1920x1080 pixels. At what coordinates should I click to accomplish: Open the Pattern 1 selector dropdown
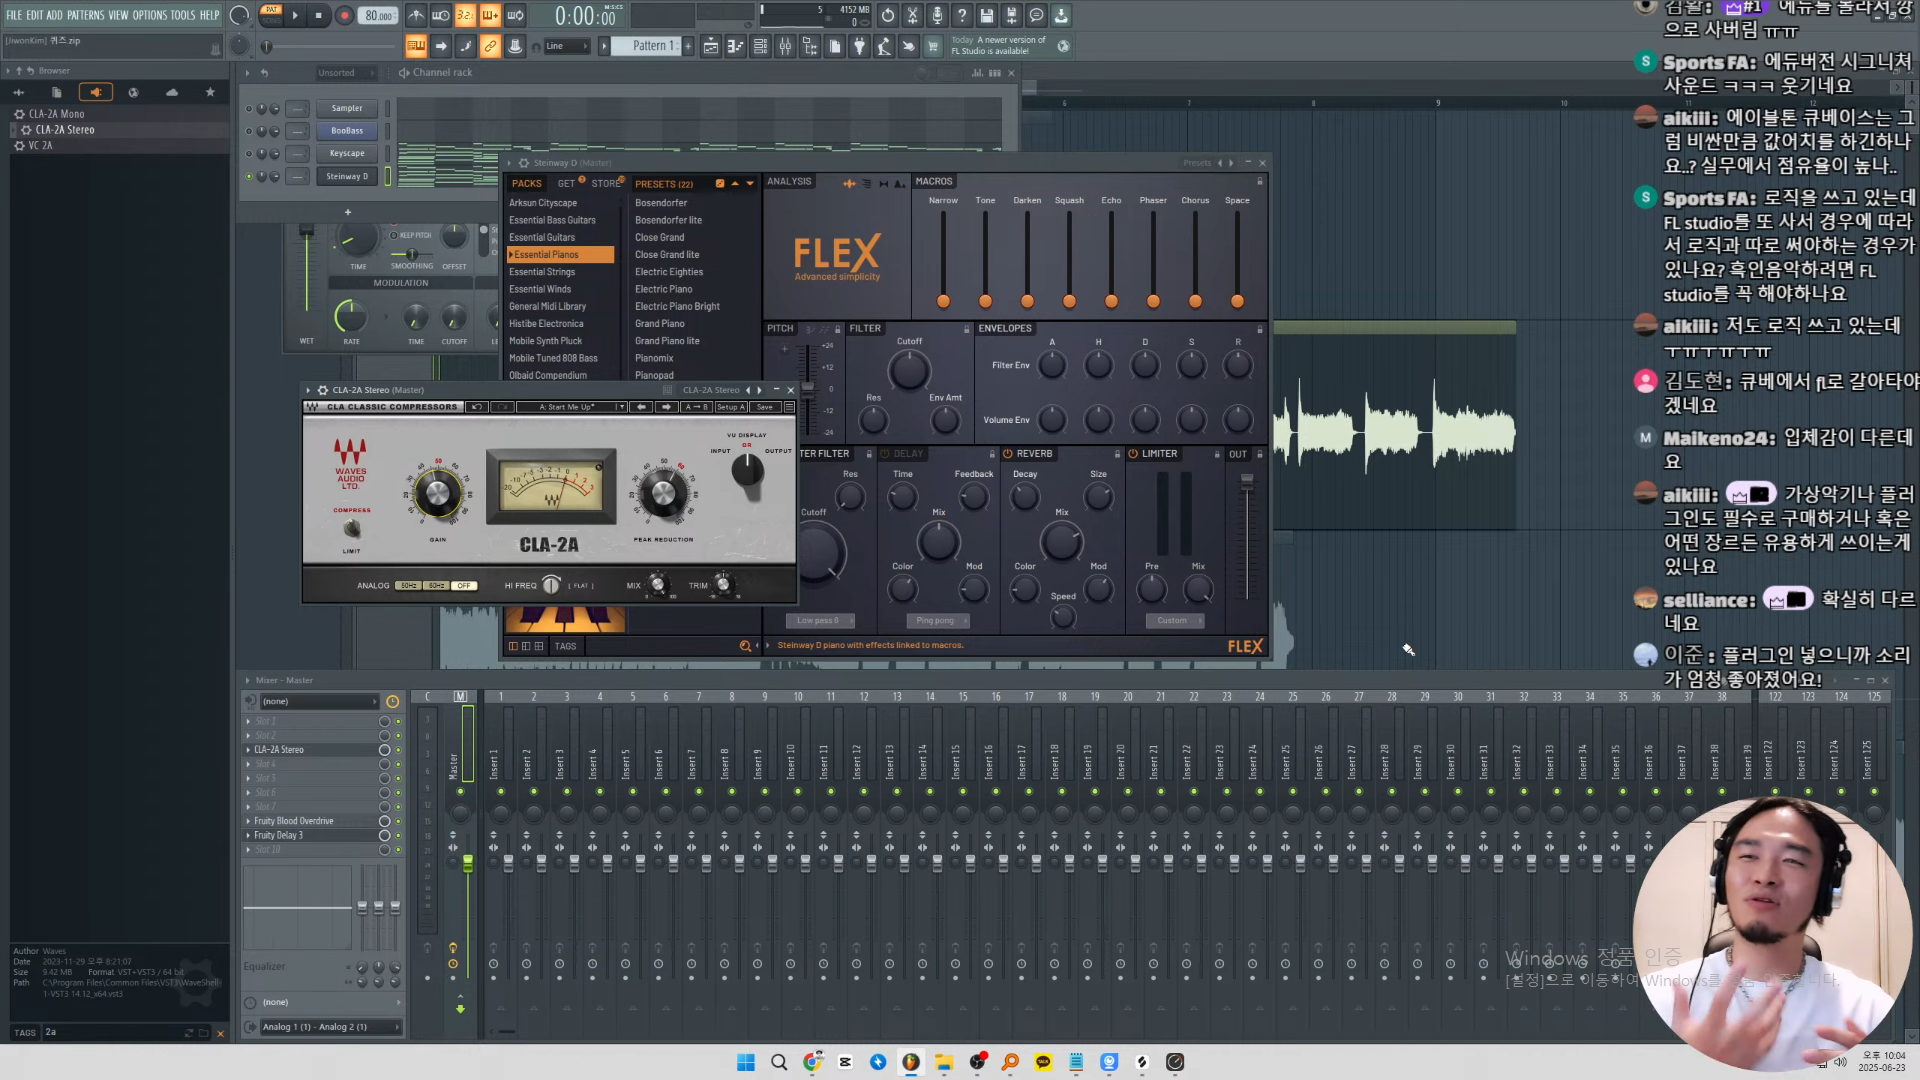(x=656, y=46)
